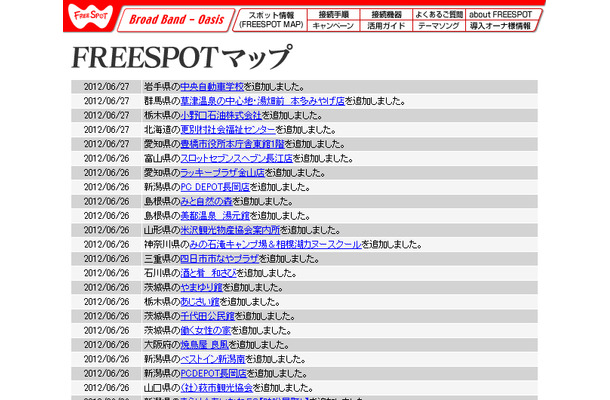Open the 働く女性の家 link
The width and height of the screenshot is (610, 400).
click(x=206, y=330)
